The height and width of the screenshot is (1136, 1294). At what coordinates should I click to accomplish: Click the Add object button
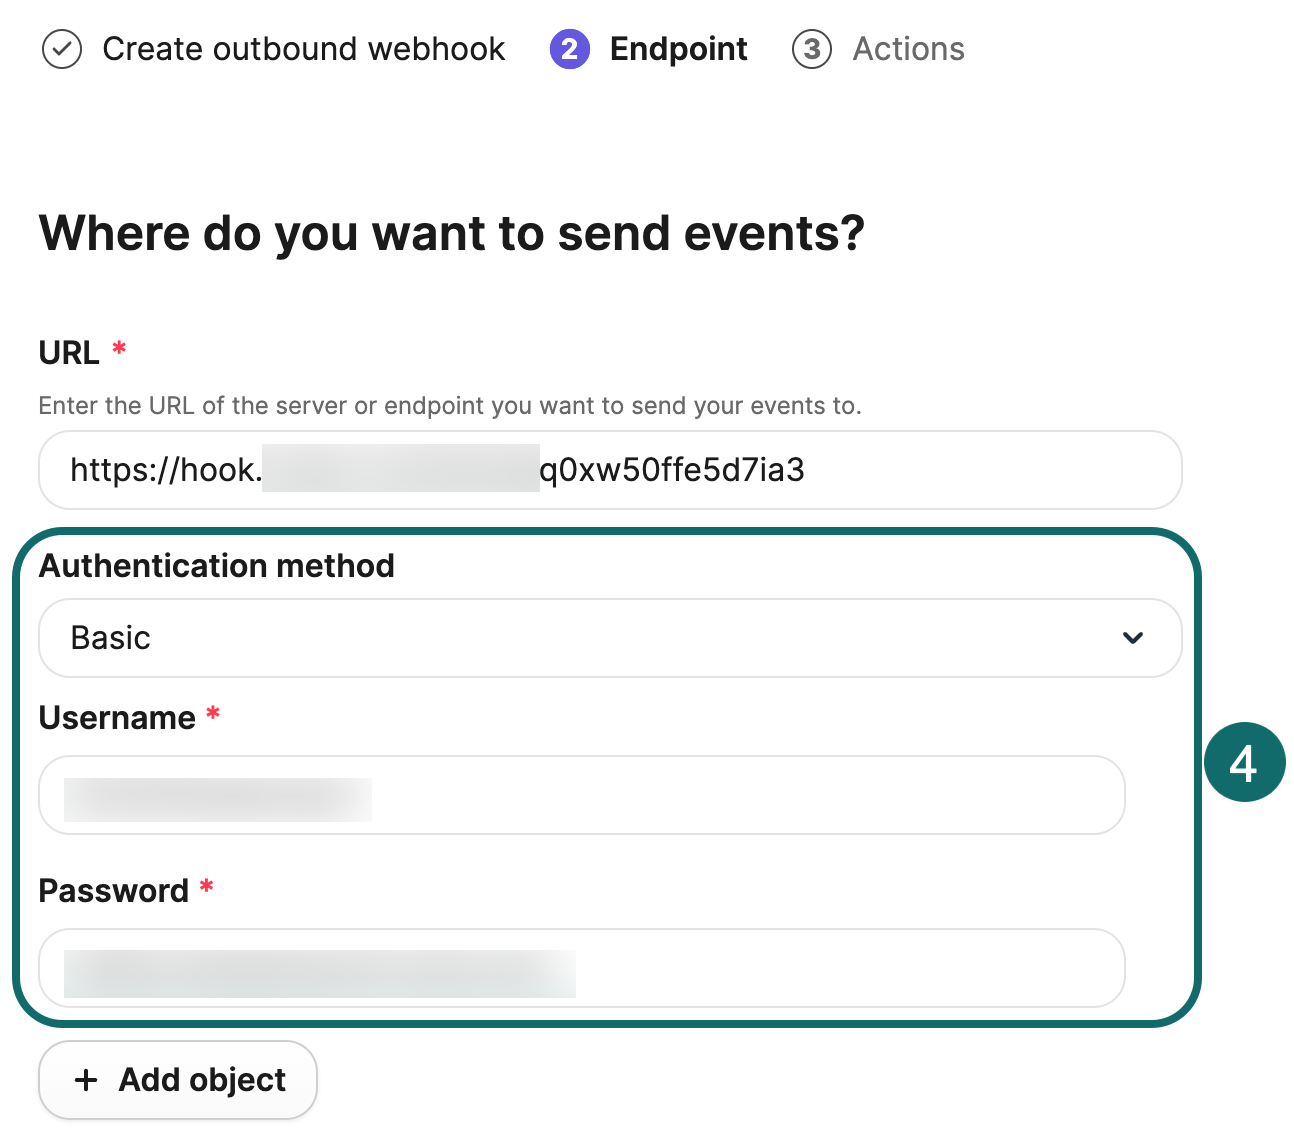pos(177,1080)
